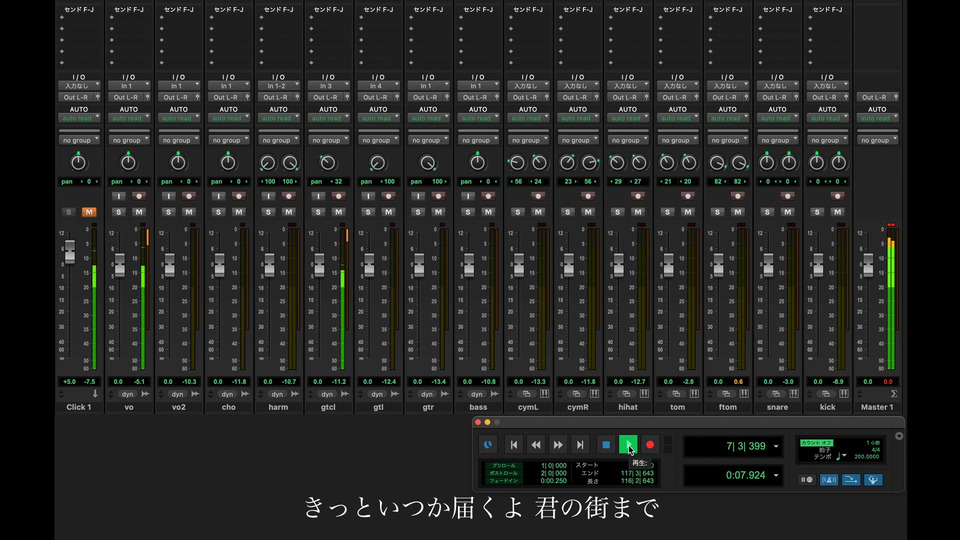Image resolution: width=960 pixels, height=540 pixels.
Task: Click the Stop button in transport
Action: point(605,444)
